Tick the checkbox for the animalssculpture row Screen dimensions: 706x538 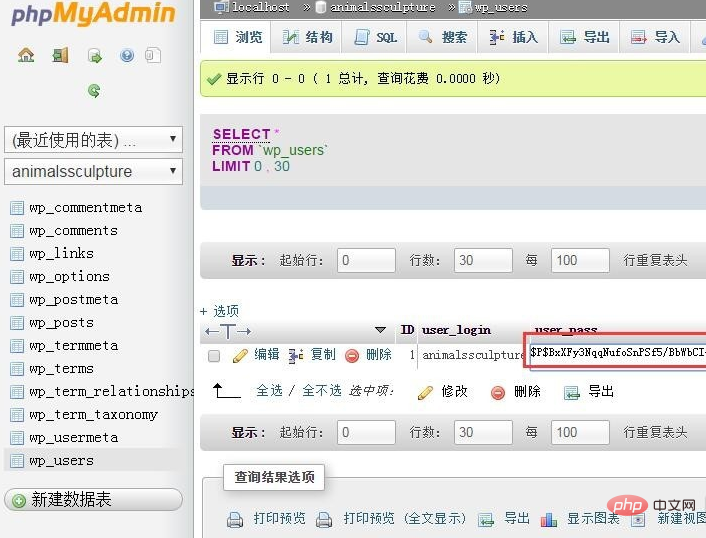(x=214, y=355)
